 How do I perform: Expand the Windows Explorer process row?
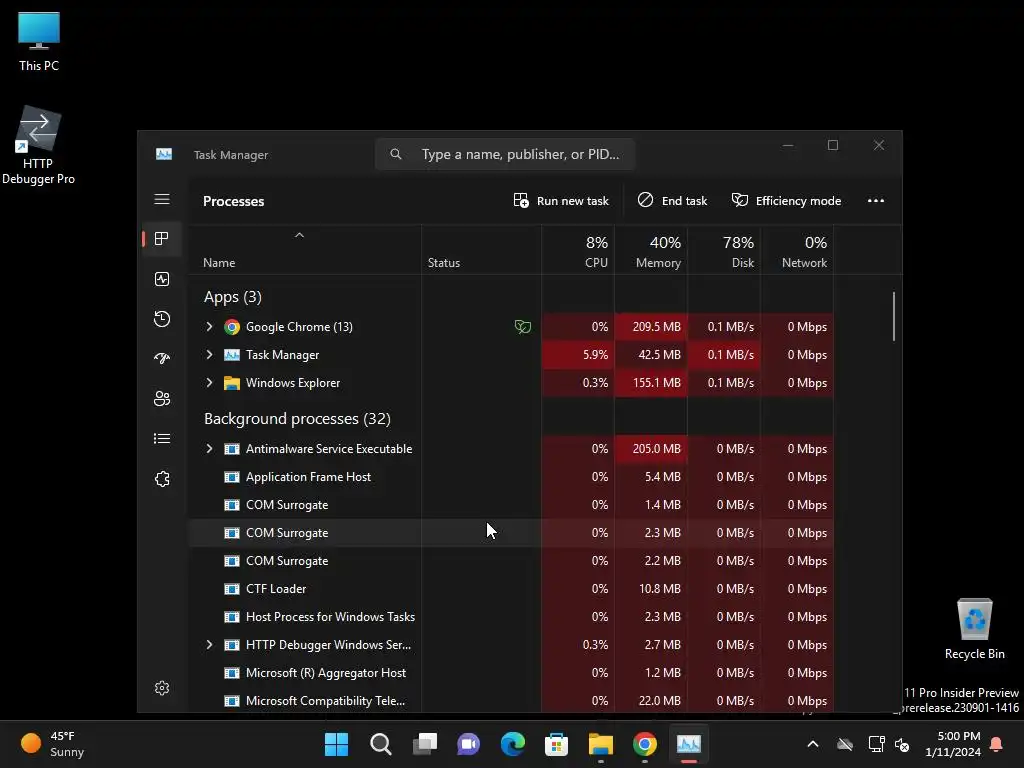pyautogui.click(x=209, y=383)
